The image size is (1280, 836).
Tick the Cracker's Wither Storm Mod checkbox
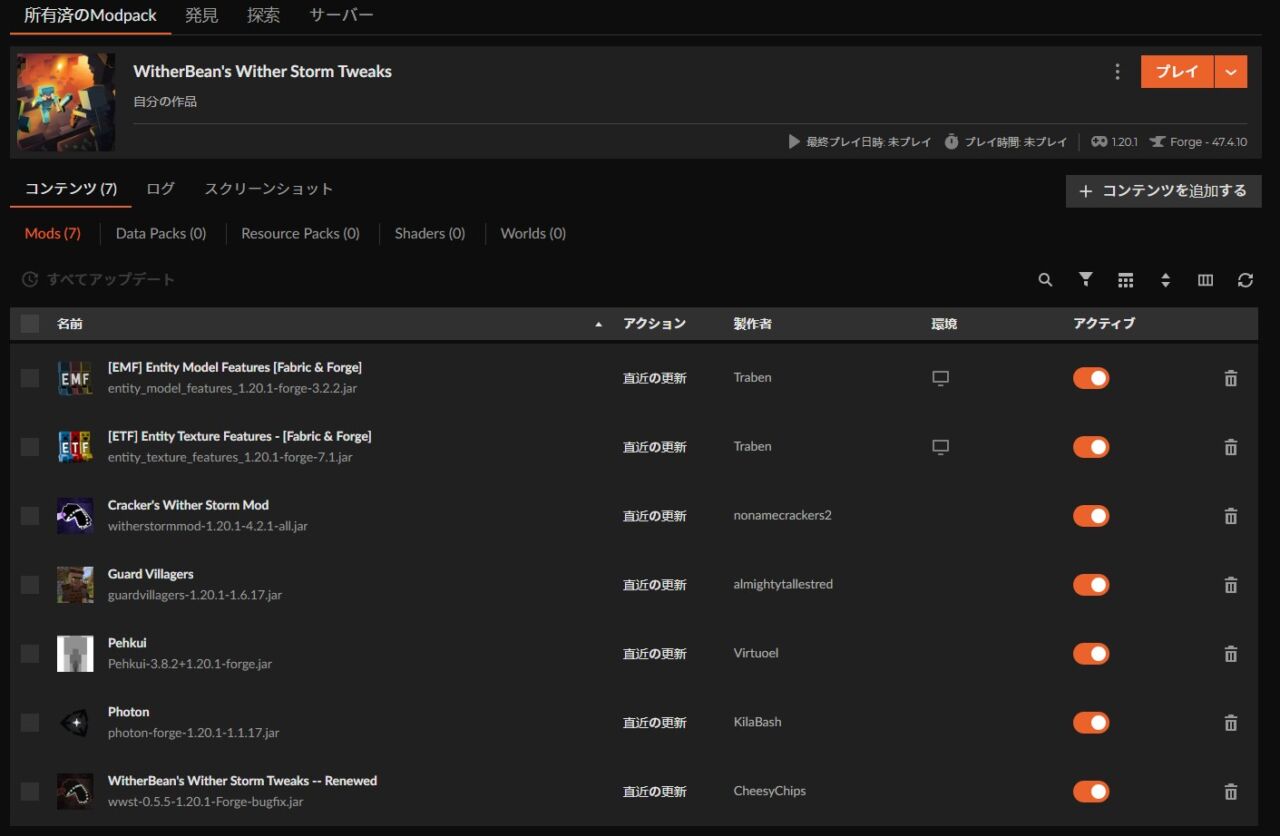[x=30, y=516]
